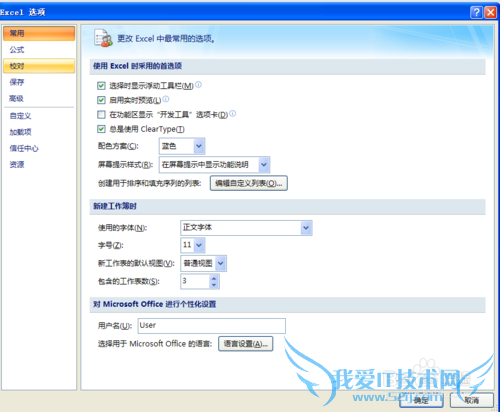Close the Excel 选项 dialog
Image resolution: width=500 pixels, height=412 pixels.
[491, 12]
